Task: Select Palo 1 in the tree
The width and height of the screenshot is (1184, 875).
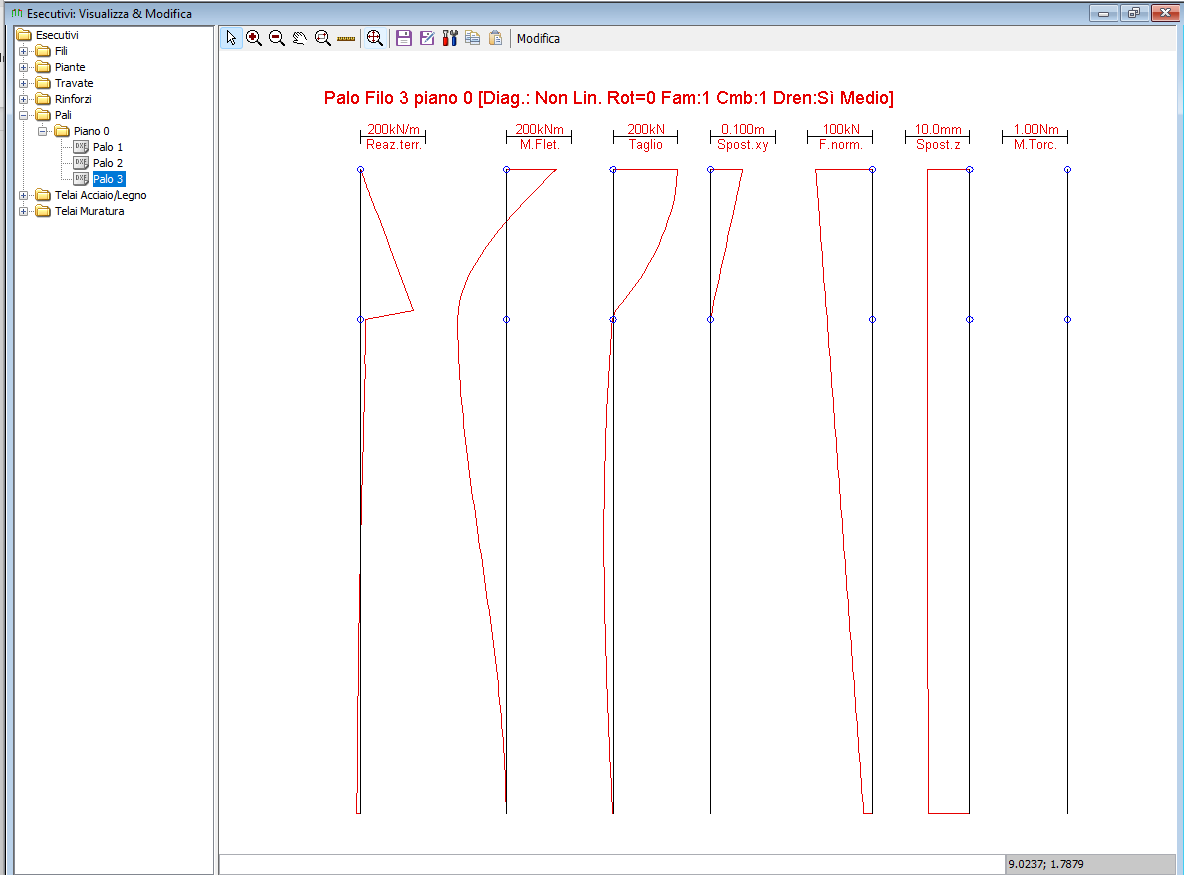Action: click(107, 147)
